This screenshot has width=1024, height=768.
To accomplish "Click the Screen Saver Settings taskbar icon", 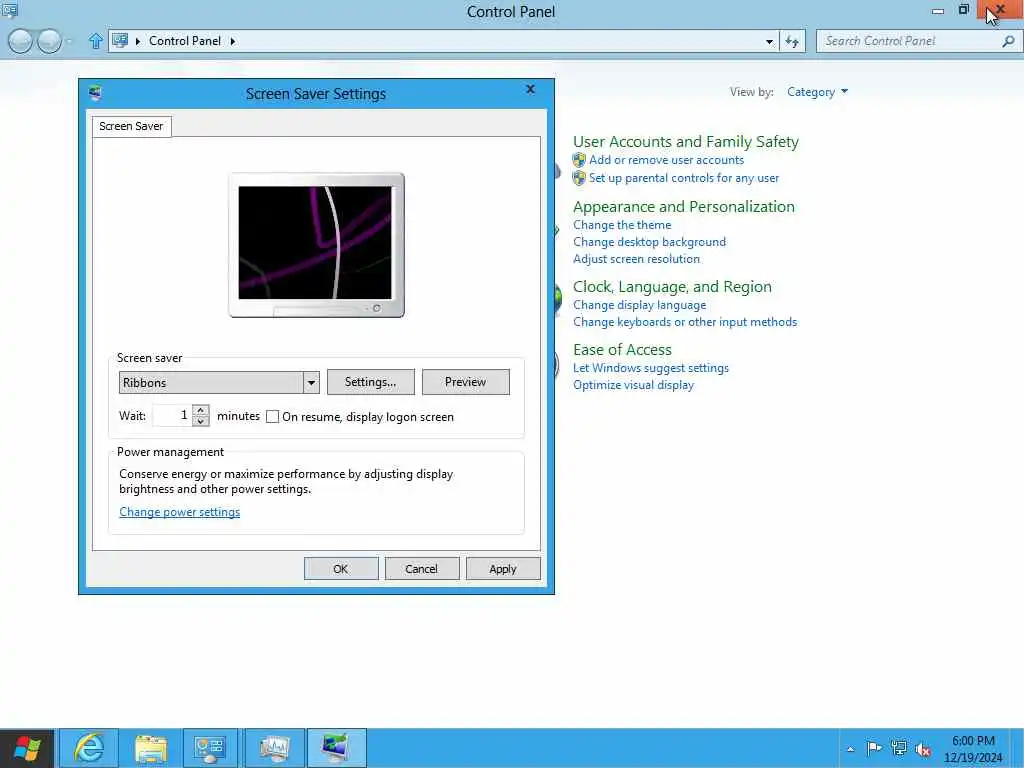I will [336, 748].
